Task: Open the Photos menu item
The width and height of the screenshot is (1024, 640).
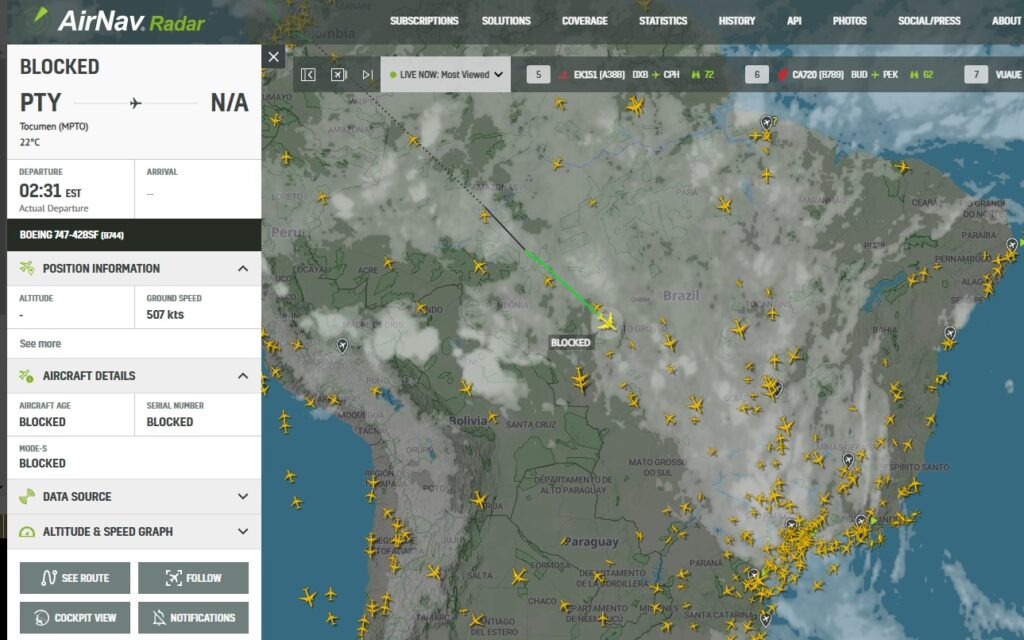Action: click(x=850, y=21)
